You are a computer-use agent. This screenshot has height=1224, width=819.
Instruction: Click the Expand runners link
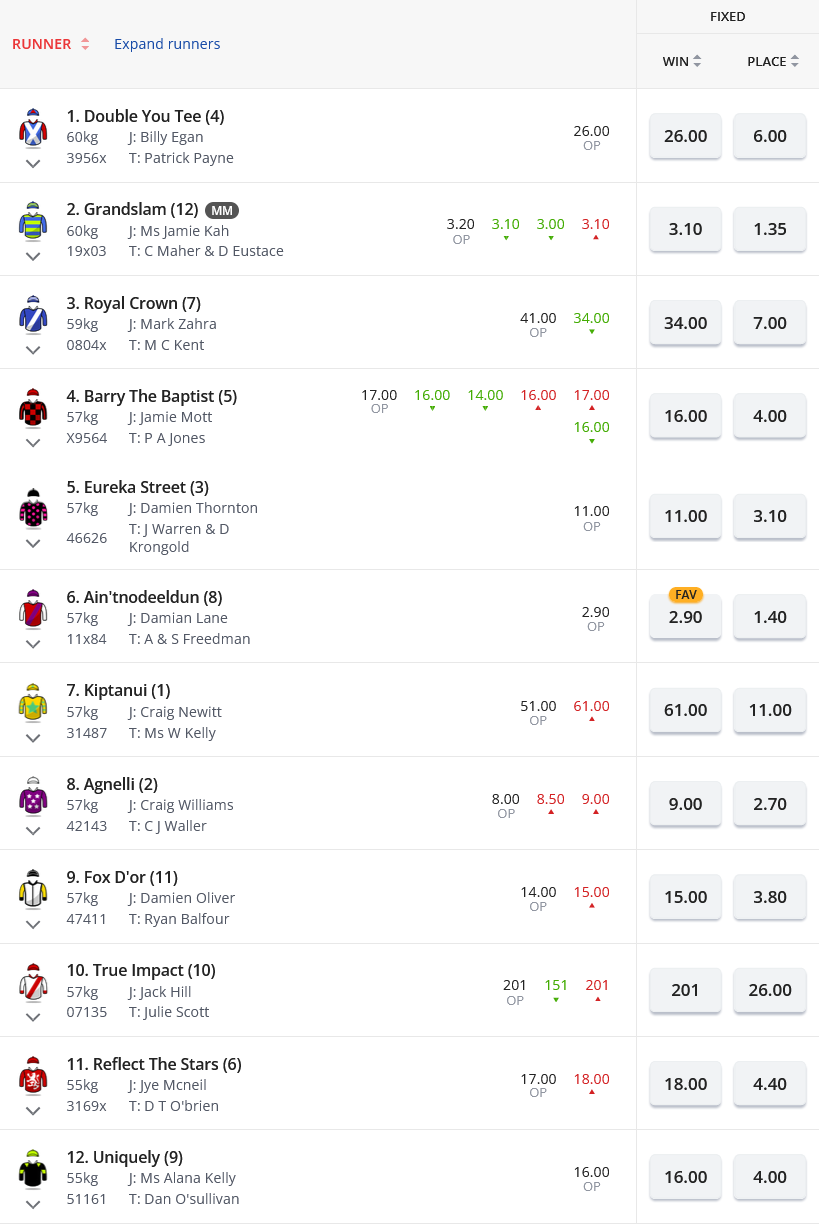(x=167, y=44)
